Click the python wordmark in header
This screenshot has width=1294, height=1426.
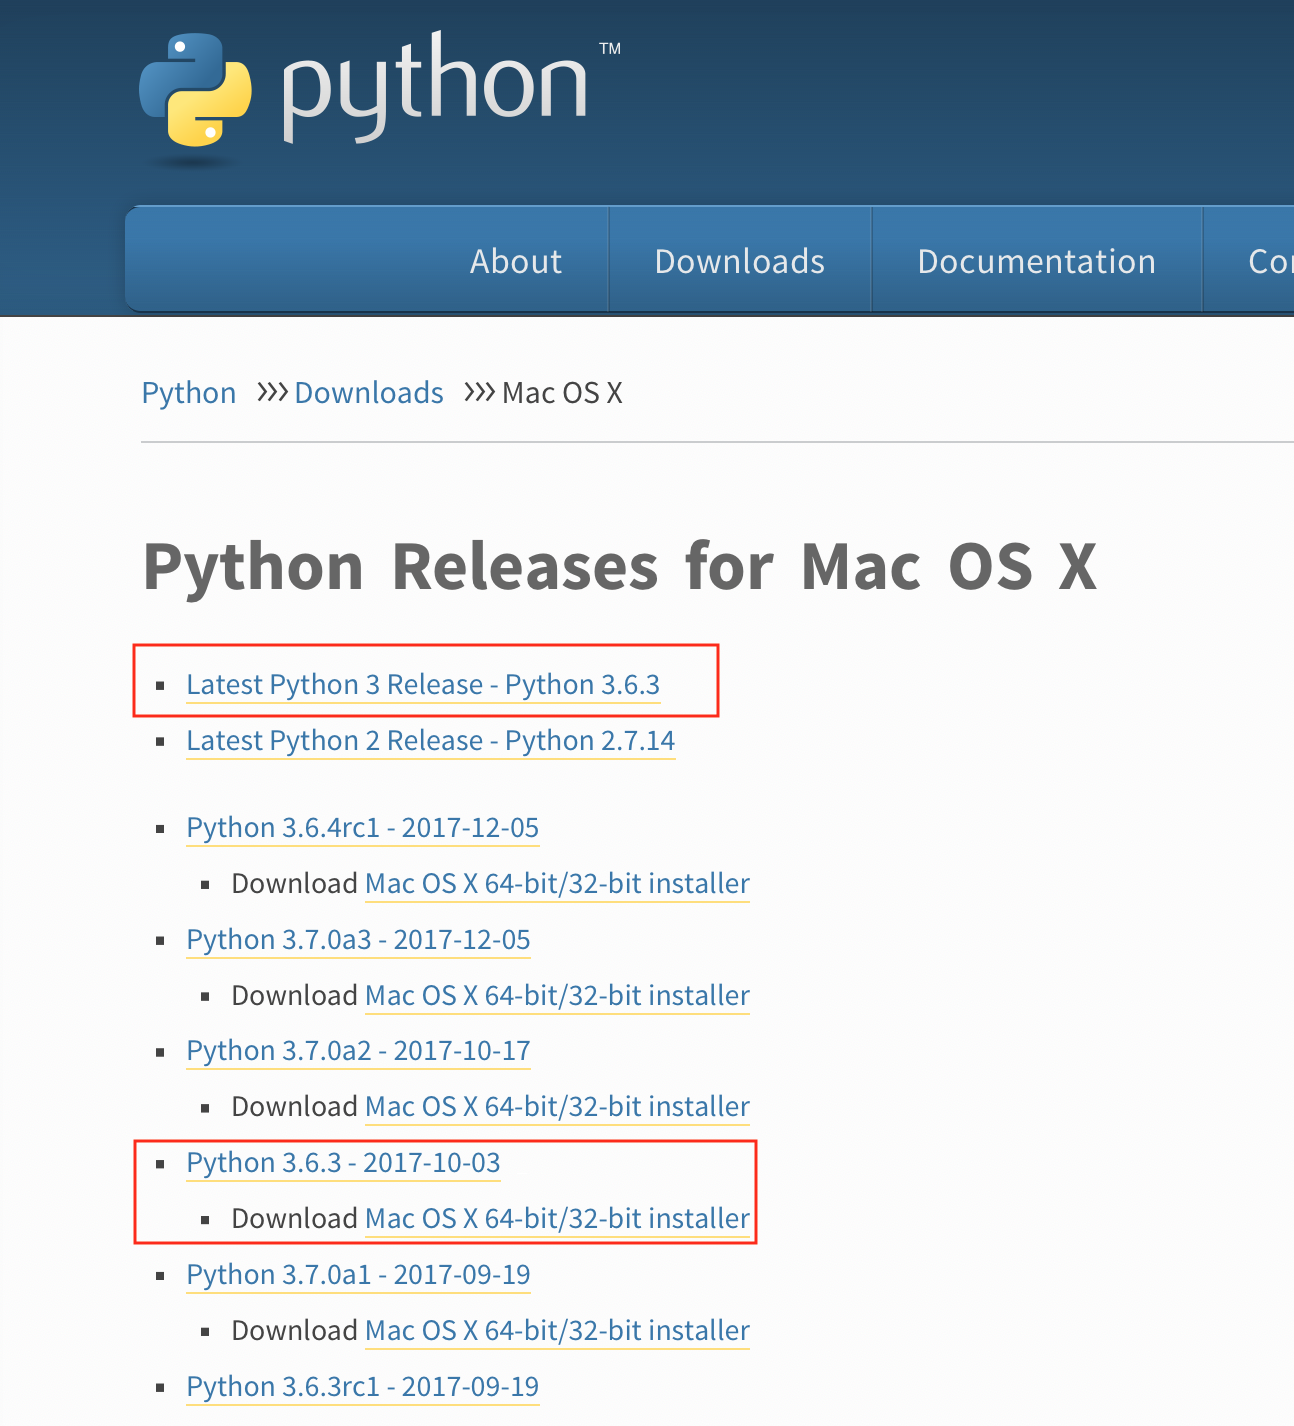(x=435, y=88)
